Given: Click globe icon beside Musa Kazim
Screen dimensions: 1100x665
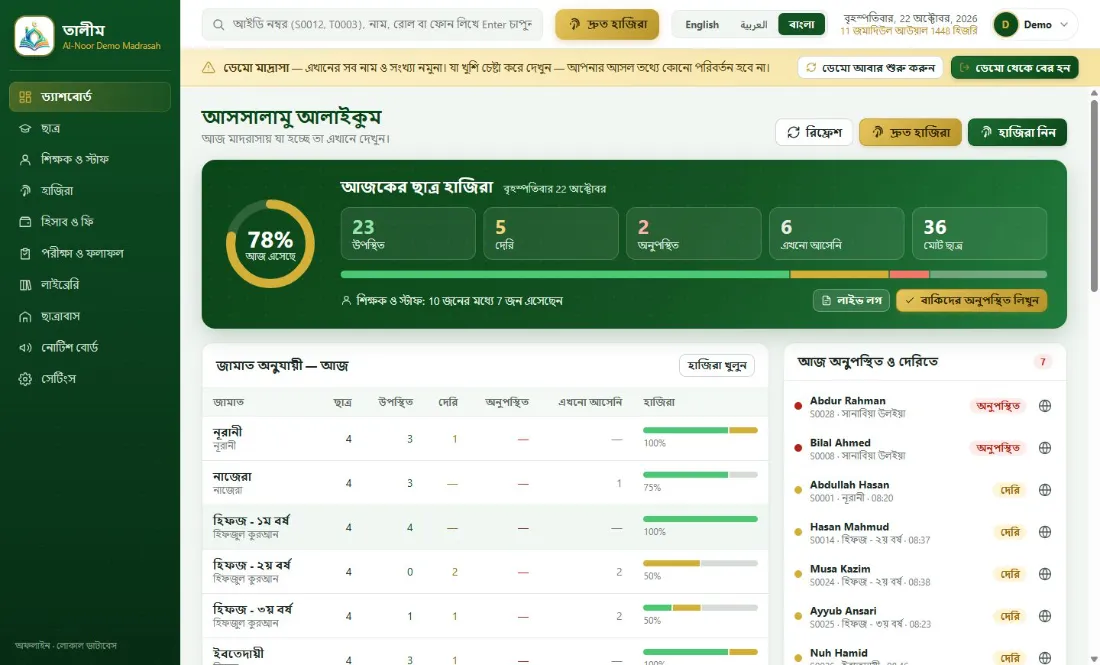Looking at the screenshot, I should [x=1045, y=575].
